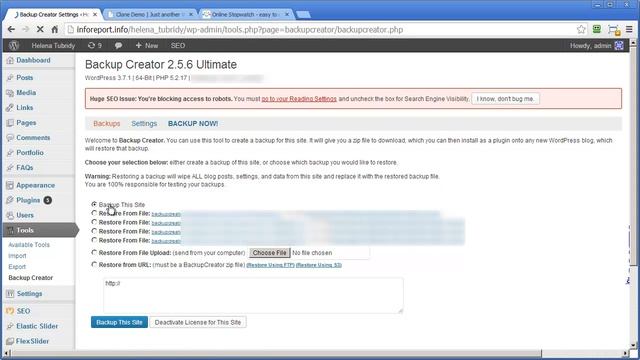Image resolution: width=640 pixels, height=360 pixels.
Task: Open updates counter showing 9
Action: coord(95,46)
